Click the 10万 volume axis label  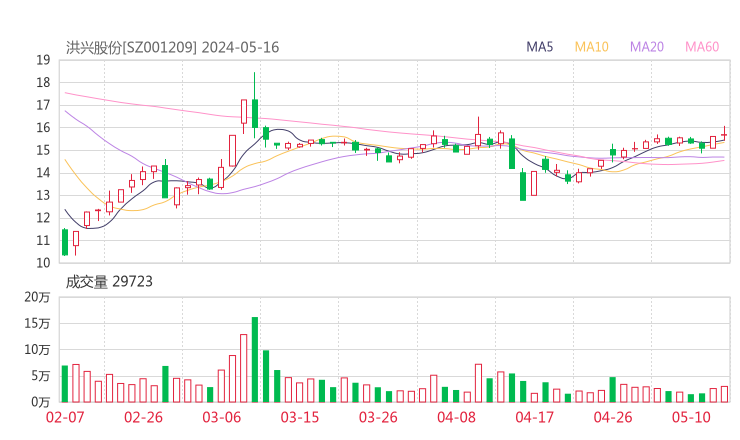point(37,350)
